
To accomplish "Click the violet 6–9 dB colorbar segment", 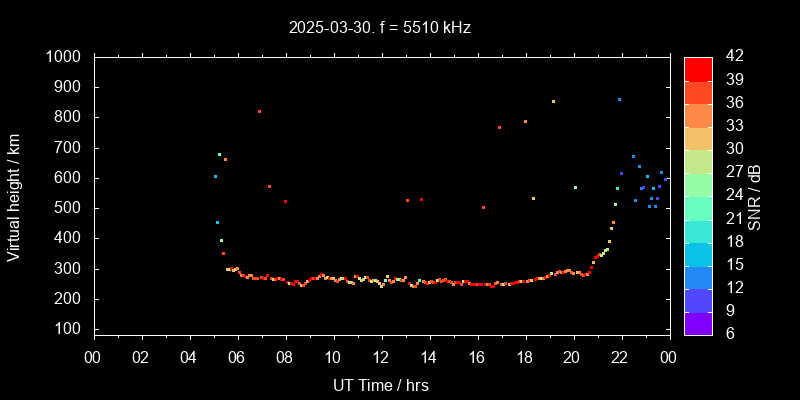I will [x=698, y=322].
